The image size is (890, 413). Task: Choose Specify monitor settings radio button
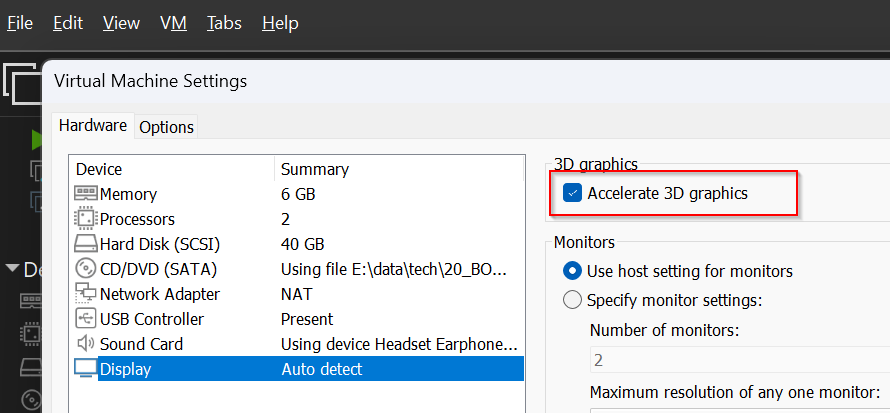click(x=573, y=300)
